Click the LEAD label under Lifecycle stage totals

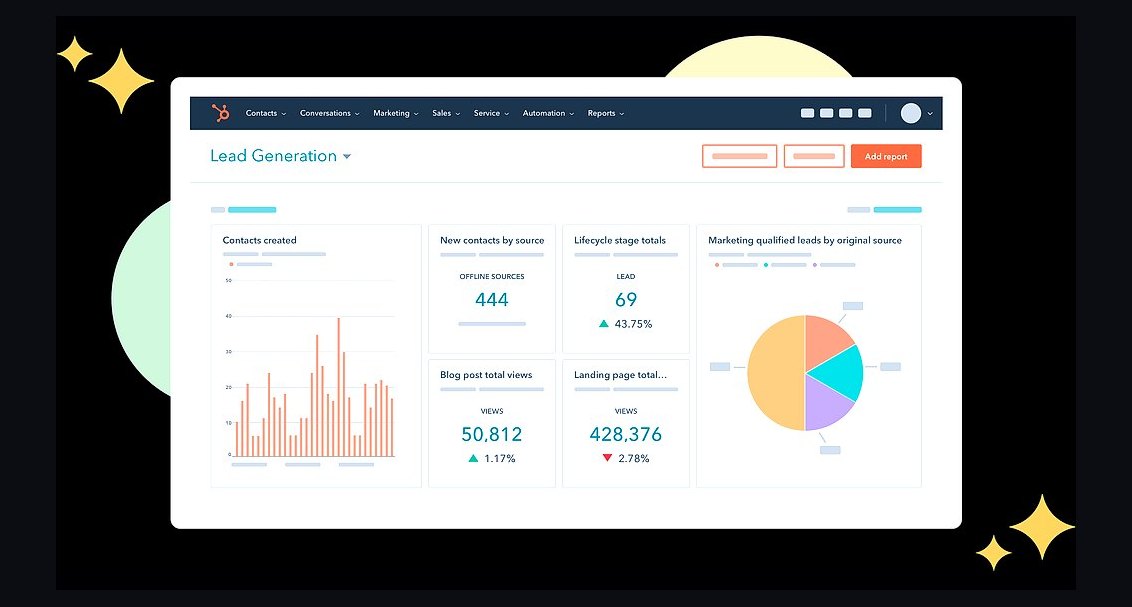click(626, 276)
